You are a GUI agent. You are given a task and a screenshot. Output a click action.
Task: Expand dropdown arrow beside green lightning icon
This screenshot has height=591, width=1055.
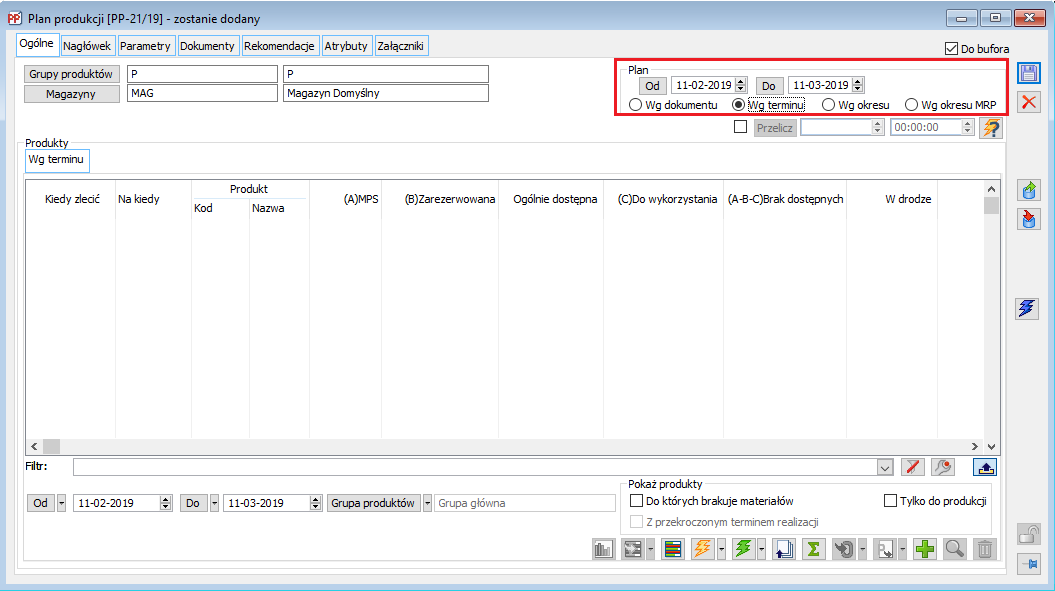click(x=762, y=549)
